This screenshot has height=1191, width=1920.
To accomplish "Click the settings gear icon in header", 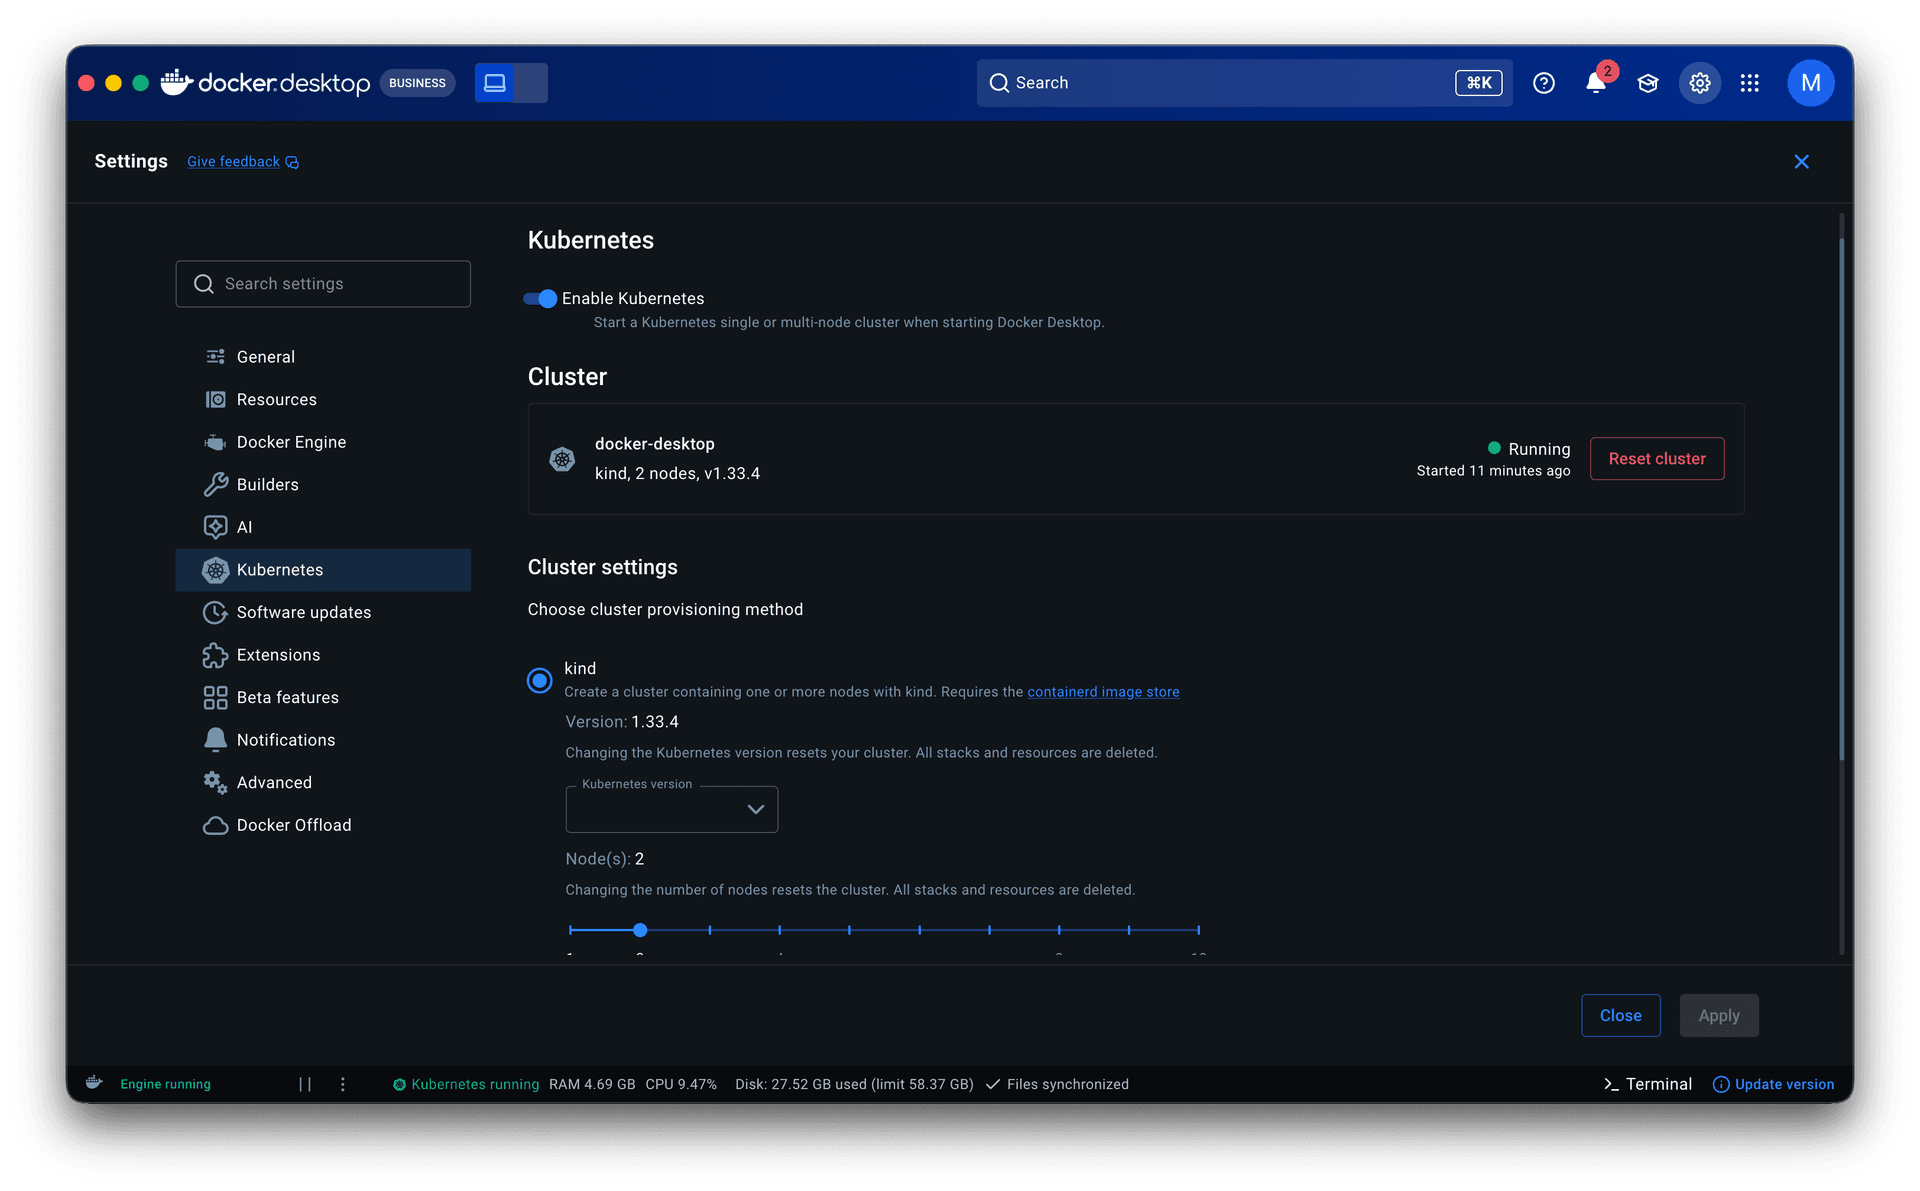I will coord(1699,83).
